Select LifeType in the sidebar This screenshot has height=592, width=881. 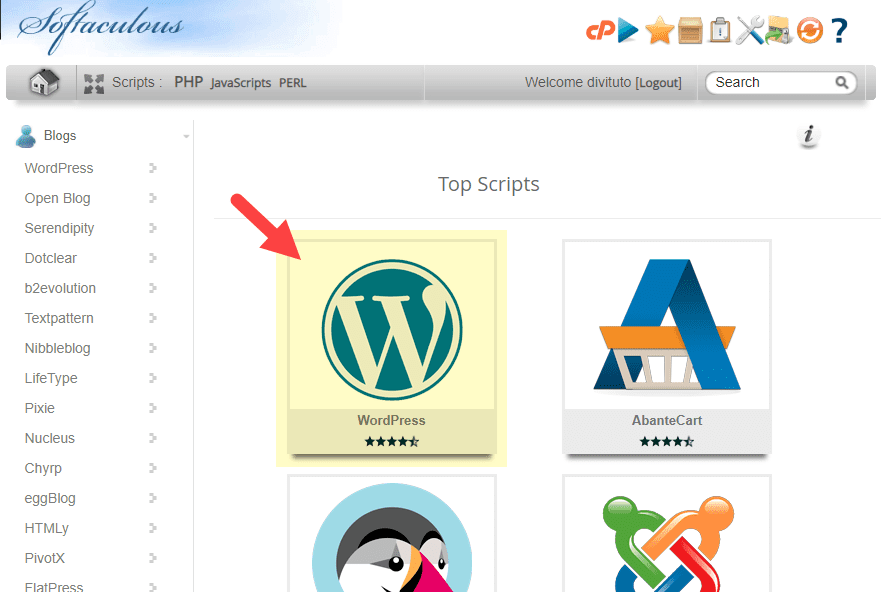(51, 378)
